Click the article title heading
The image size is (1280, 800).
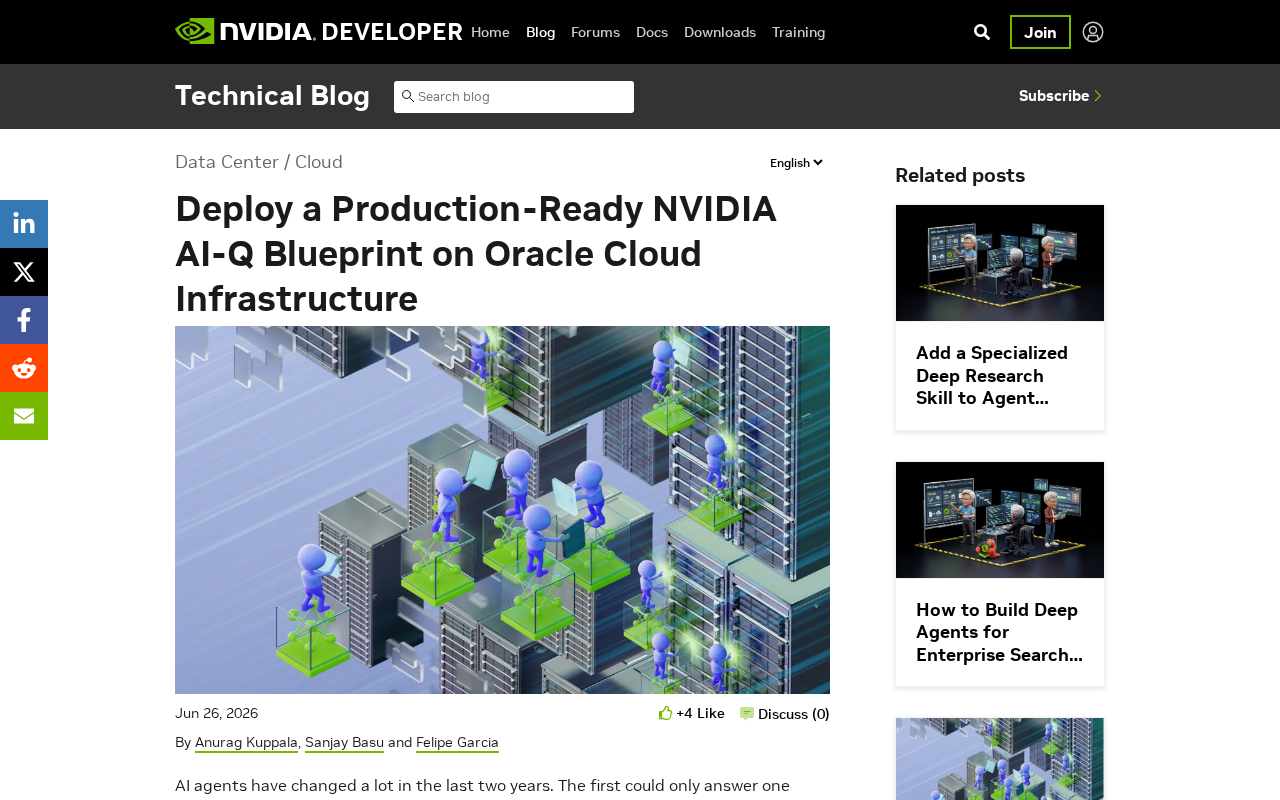pos(476,253)
